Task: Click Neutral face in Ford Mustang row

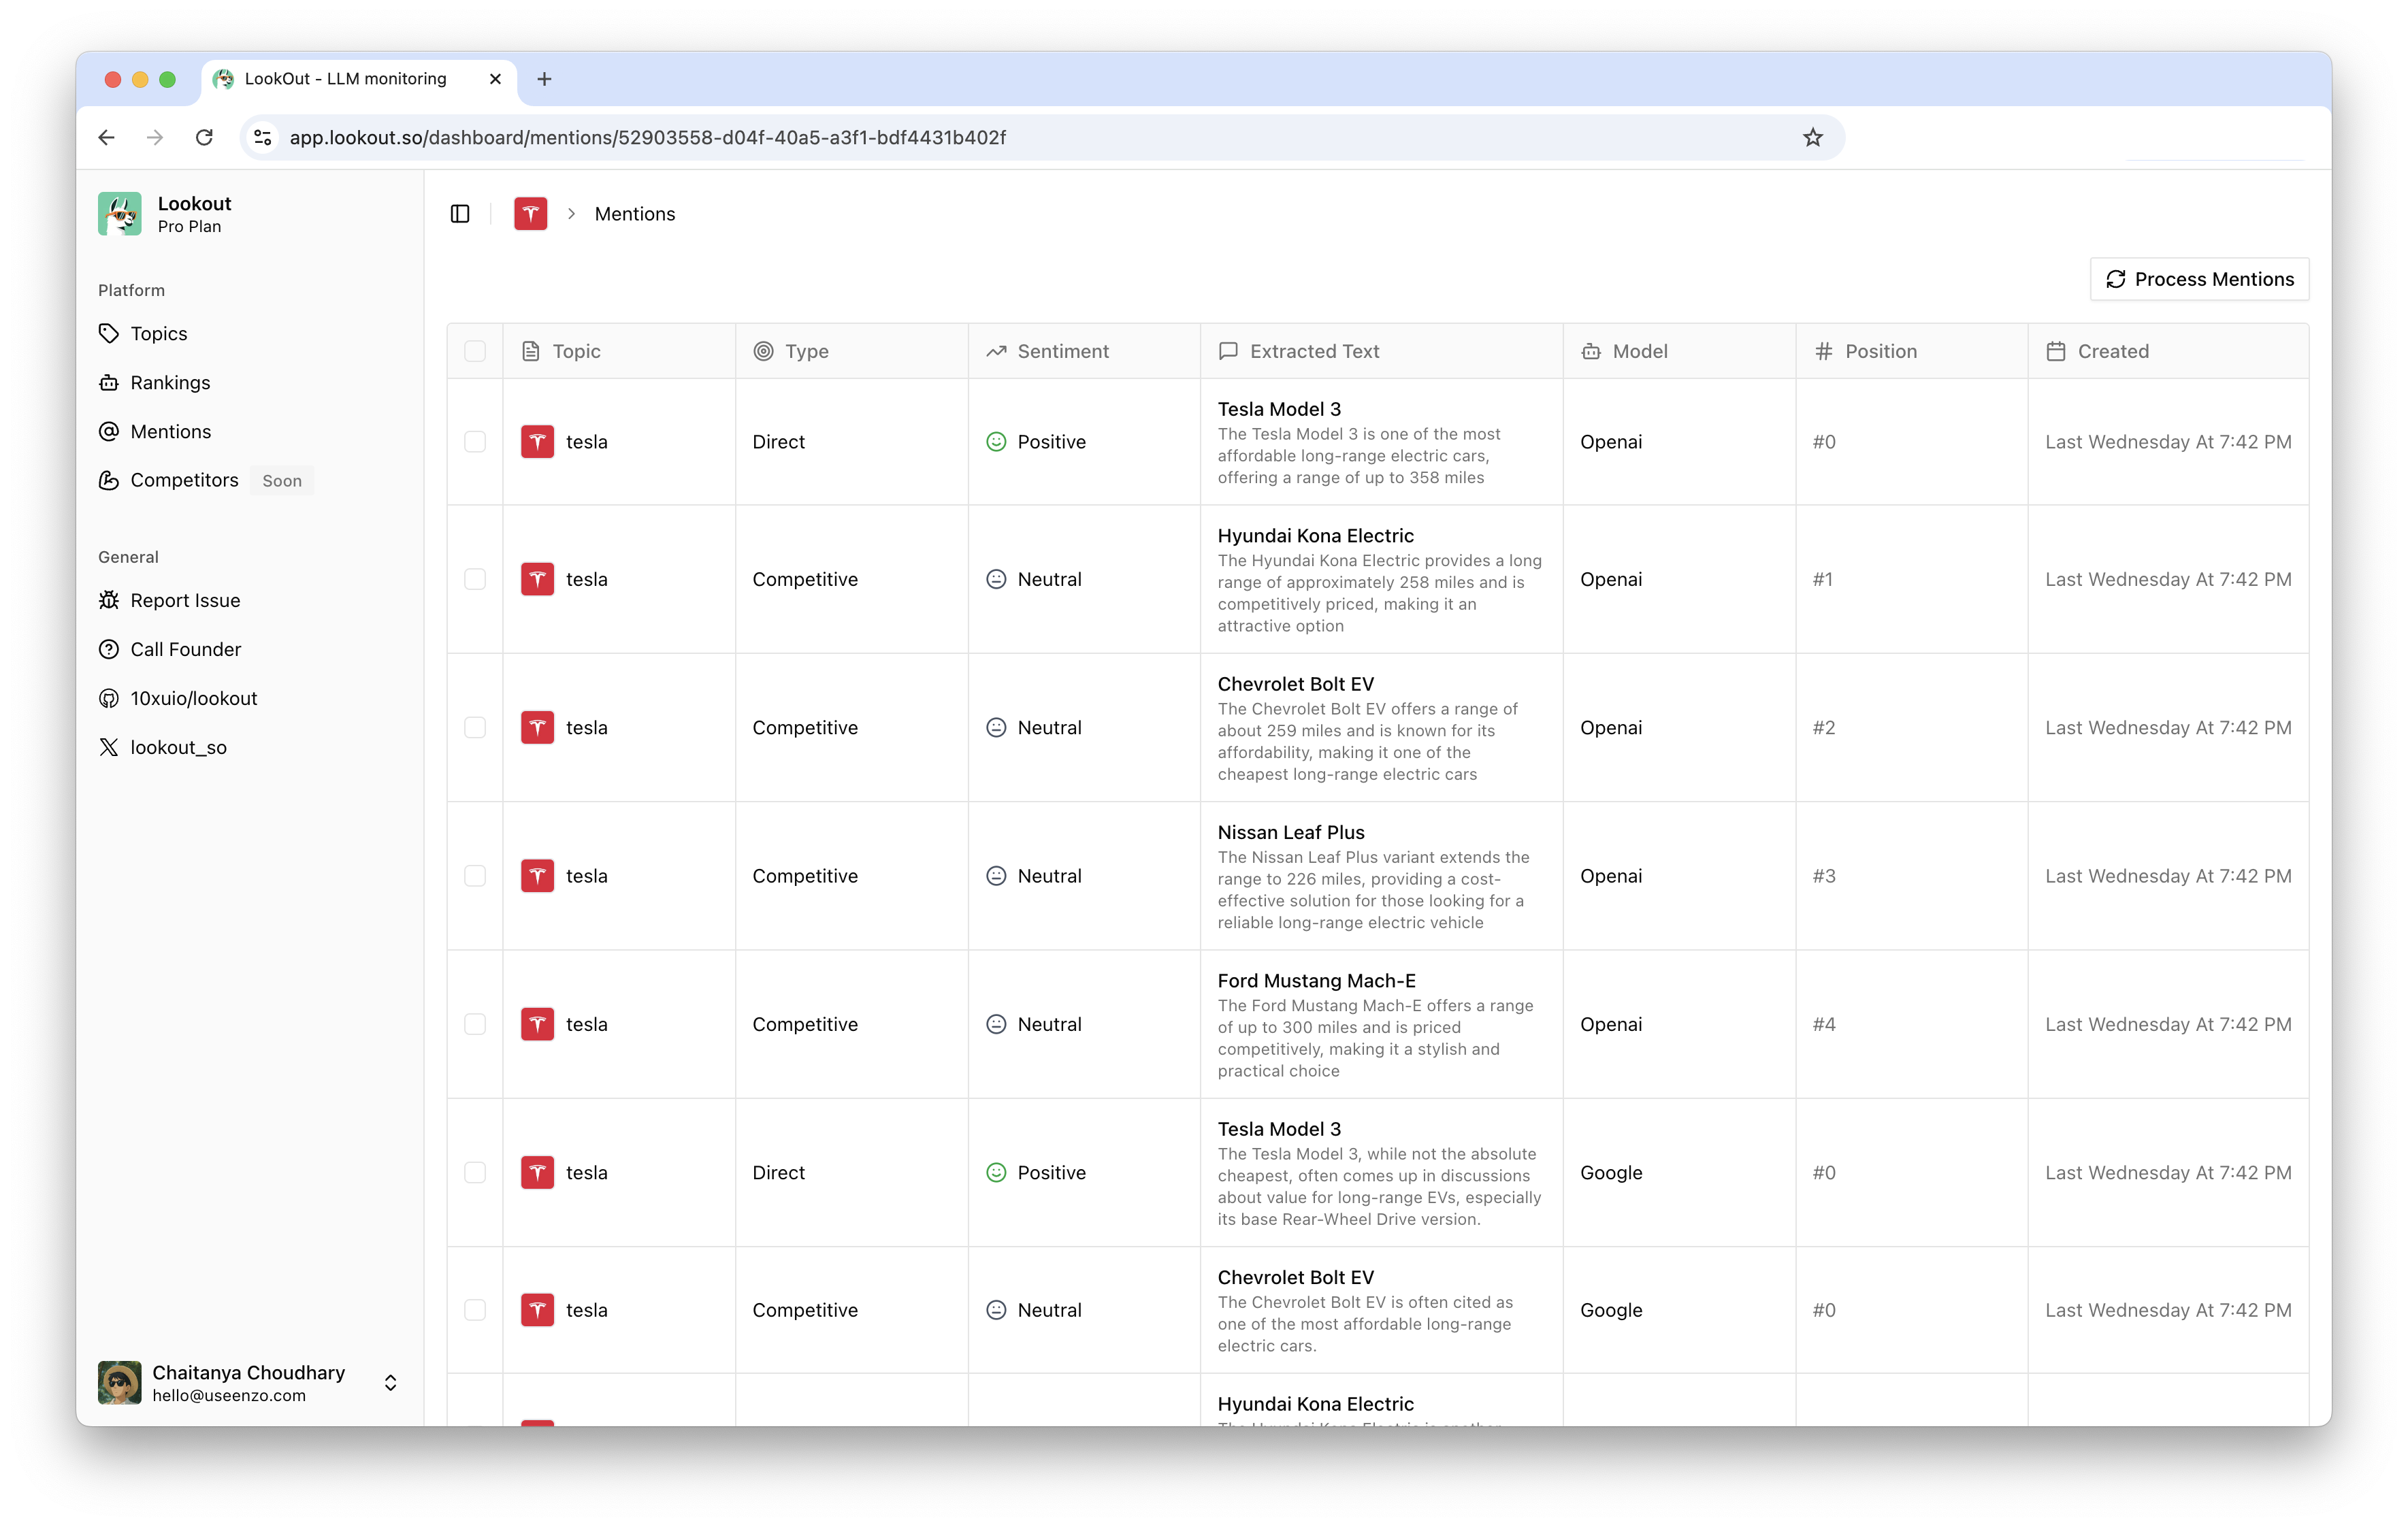Action: pos(996,1025)
